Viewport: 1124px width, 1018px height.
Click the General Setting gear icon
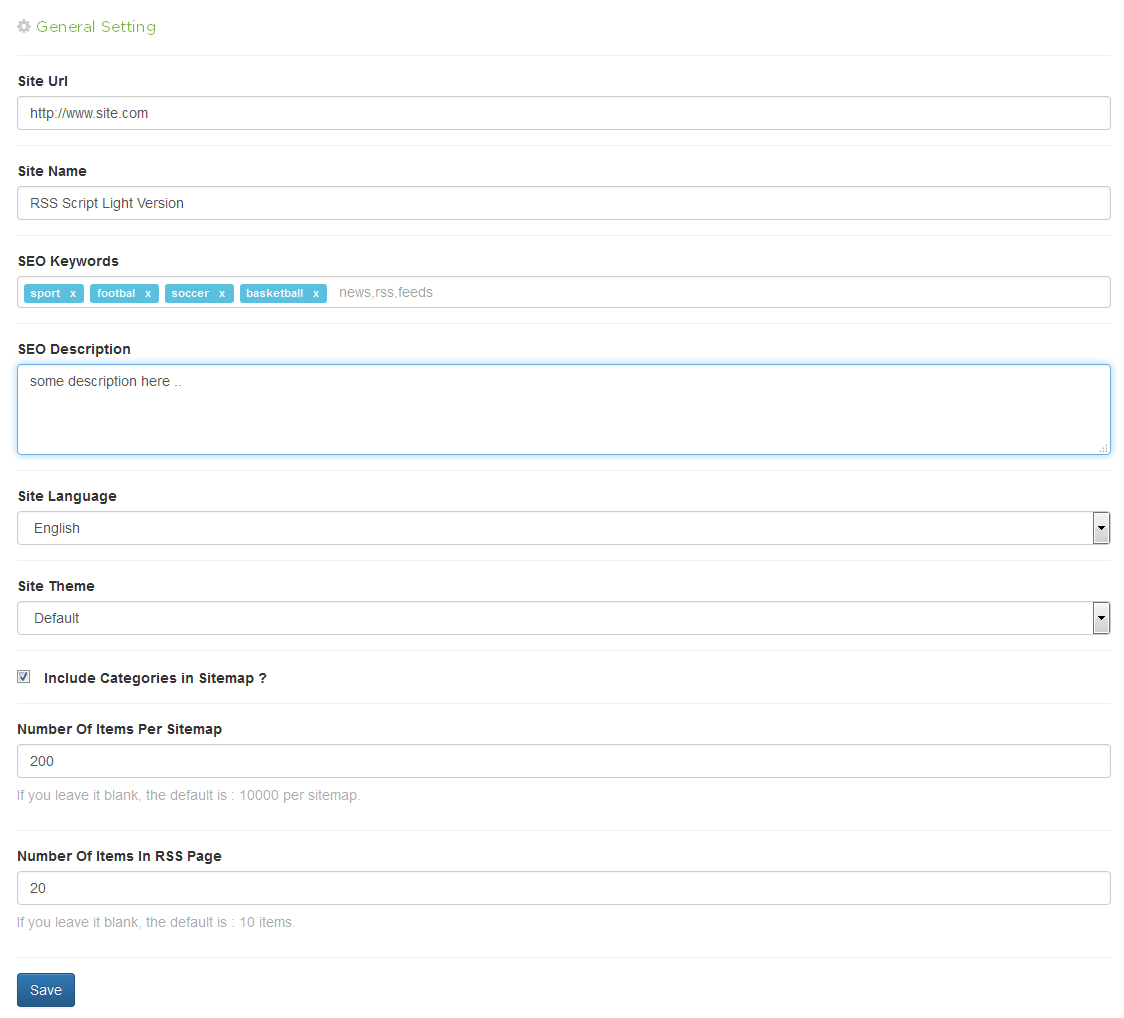pos(24,27)
